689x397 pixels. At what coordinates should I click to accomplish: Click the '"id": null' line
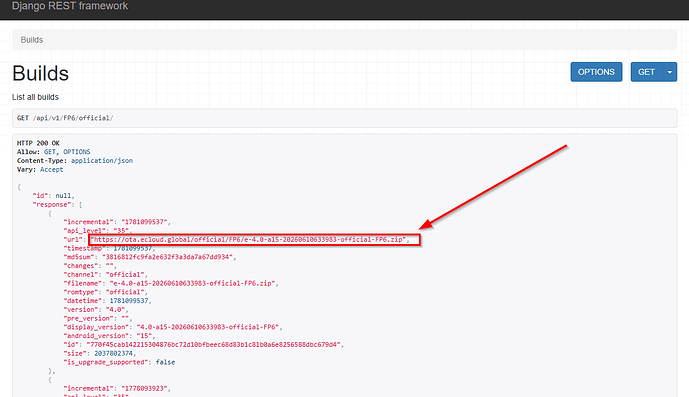[54, 196]
